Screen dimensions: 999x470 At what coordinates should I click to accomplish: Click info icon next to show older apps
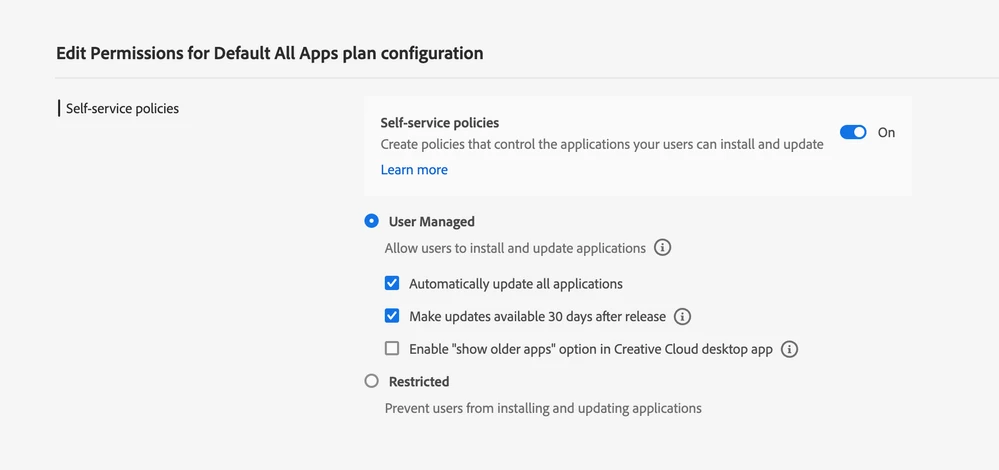[789, 349]
